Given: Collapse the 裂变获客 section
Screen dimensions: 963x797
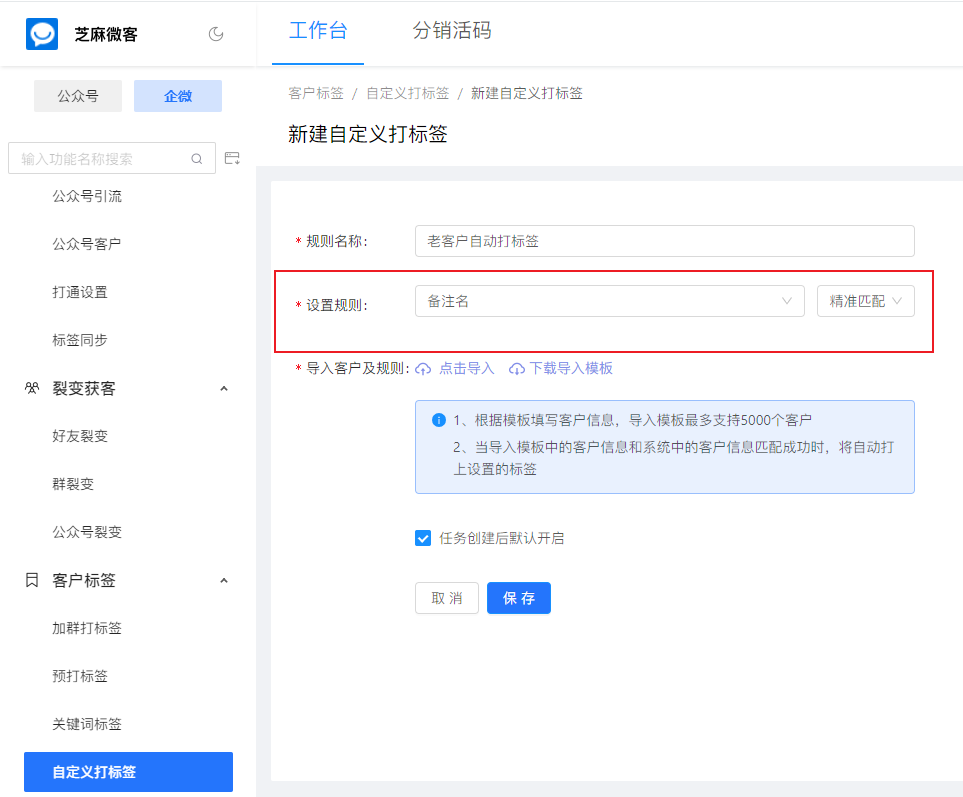Looking at the screenshot, I should pos(224,389).
